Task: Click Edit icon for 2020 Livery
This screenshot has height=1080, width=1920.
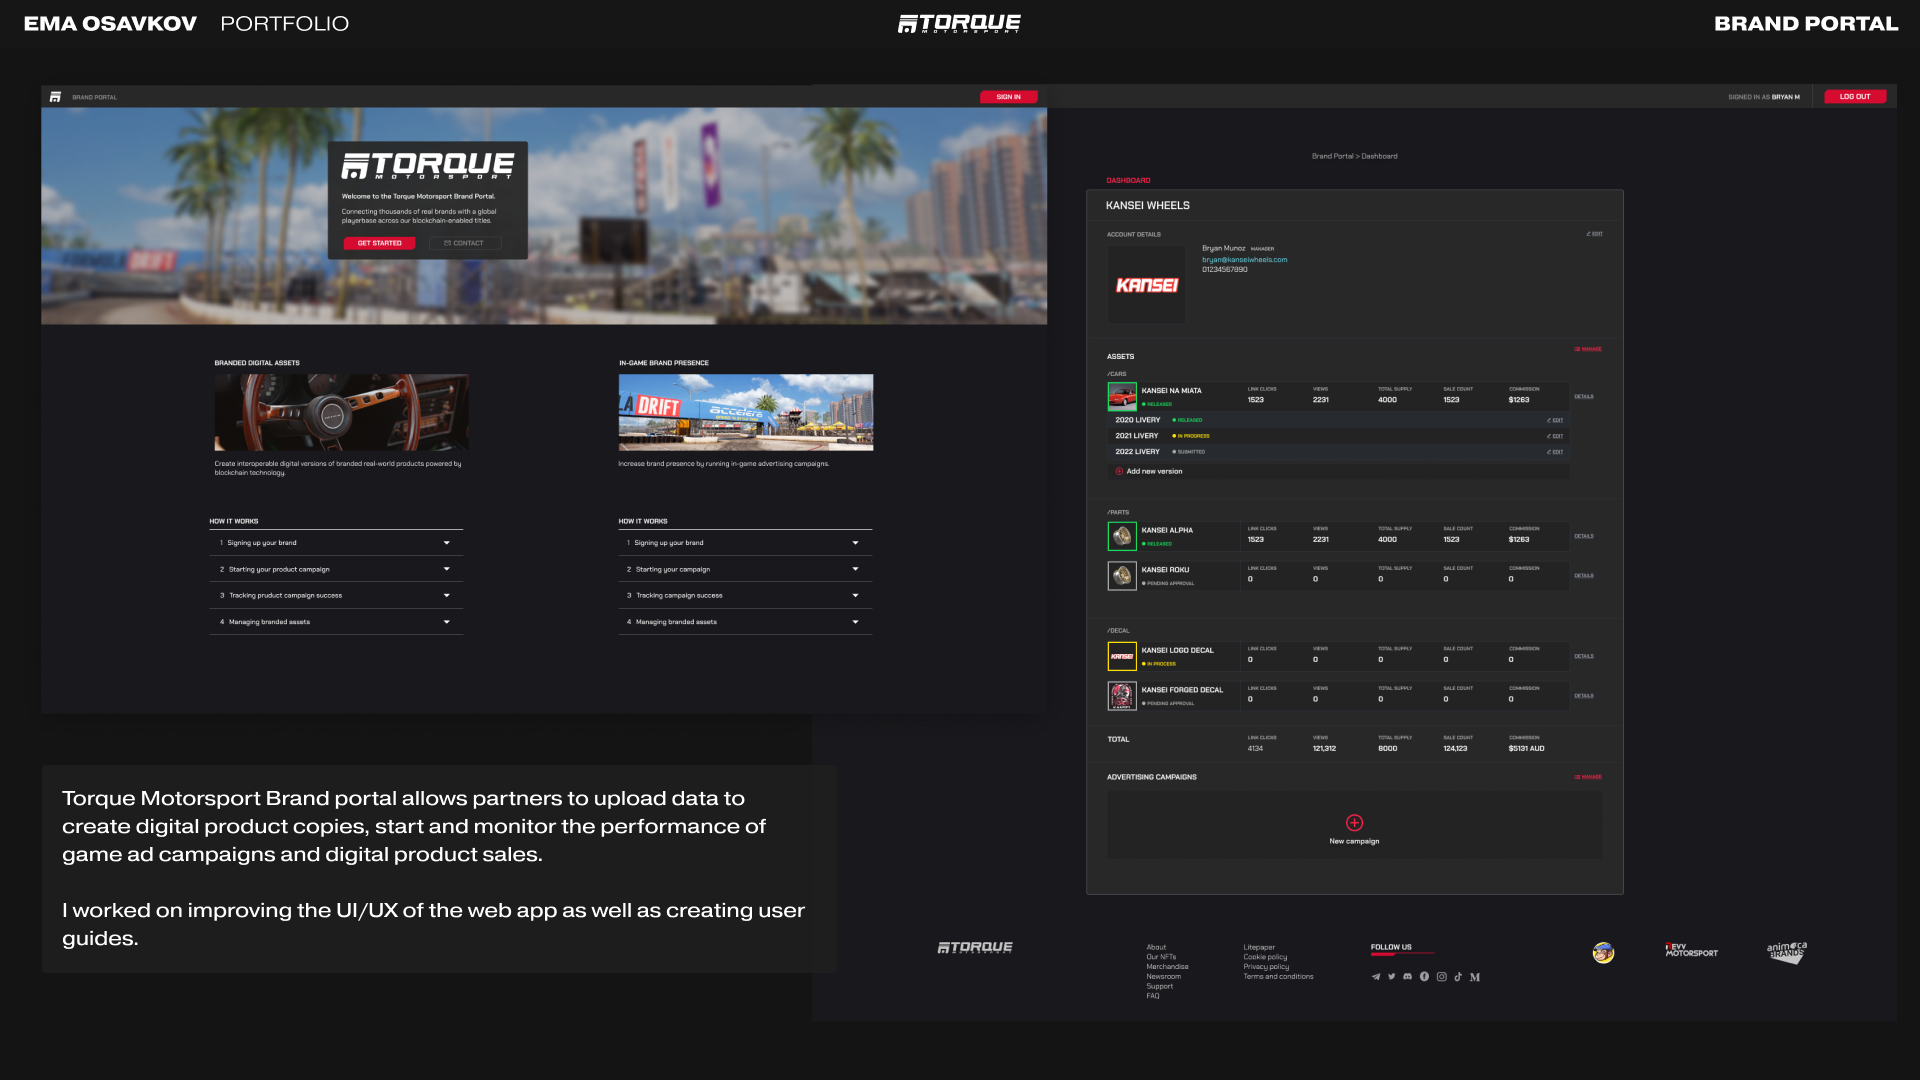Action: pyautogui.click(x=1555, y=420)
